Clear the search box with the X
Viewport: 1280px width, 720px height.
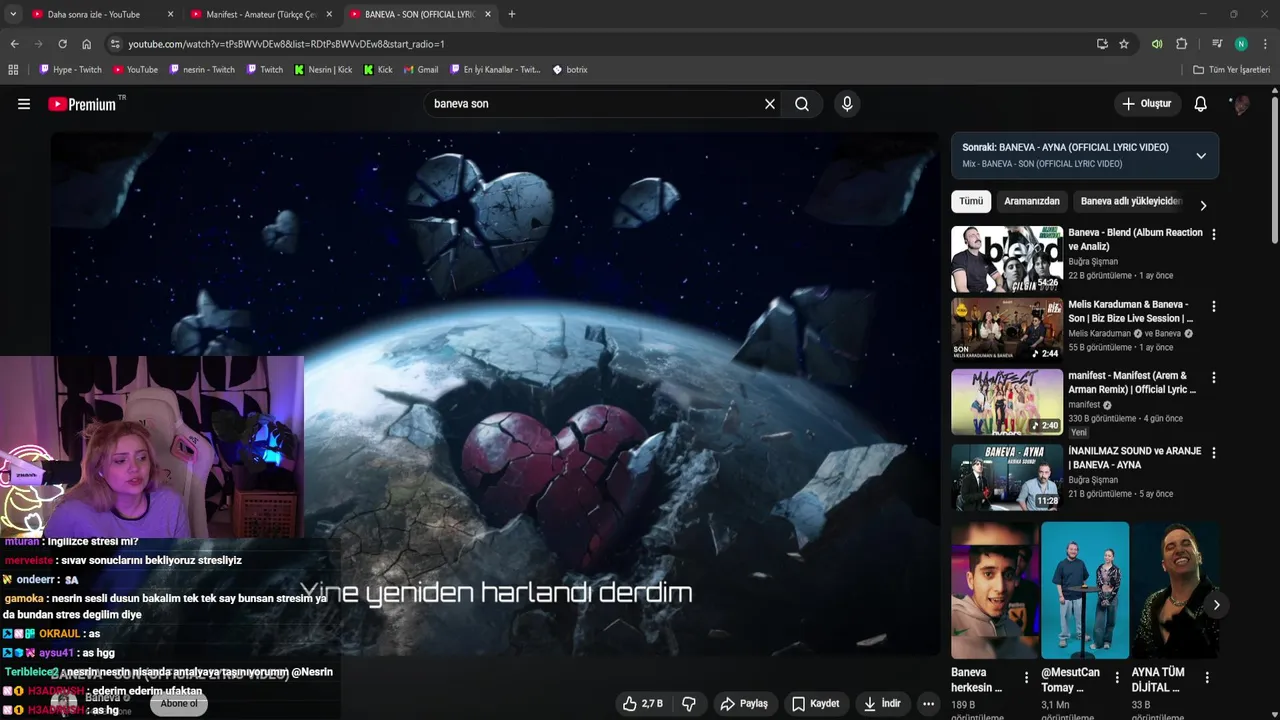770,104
